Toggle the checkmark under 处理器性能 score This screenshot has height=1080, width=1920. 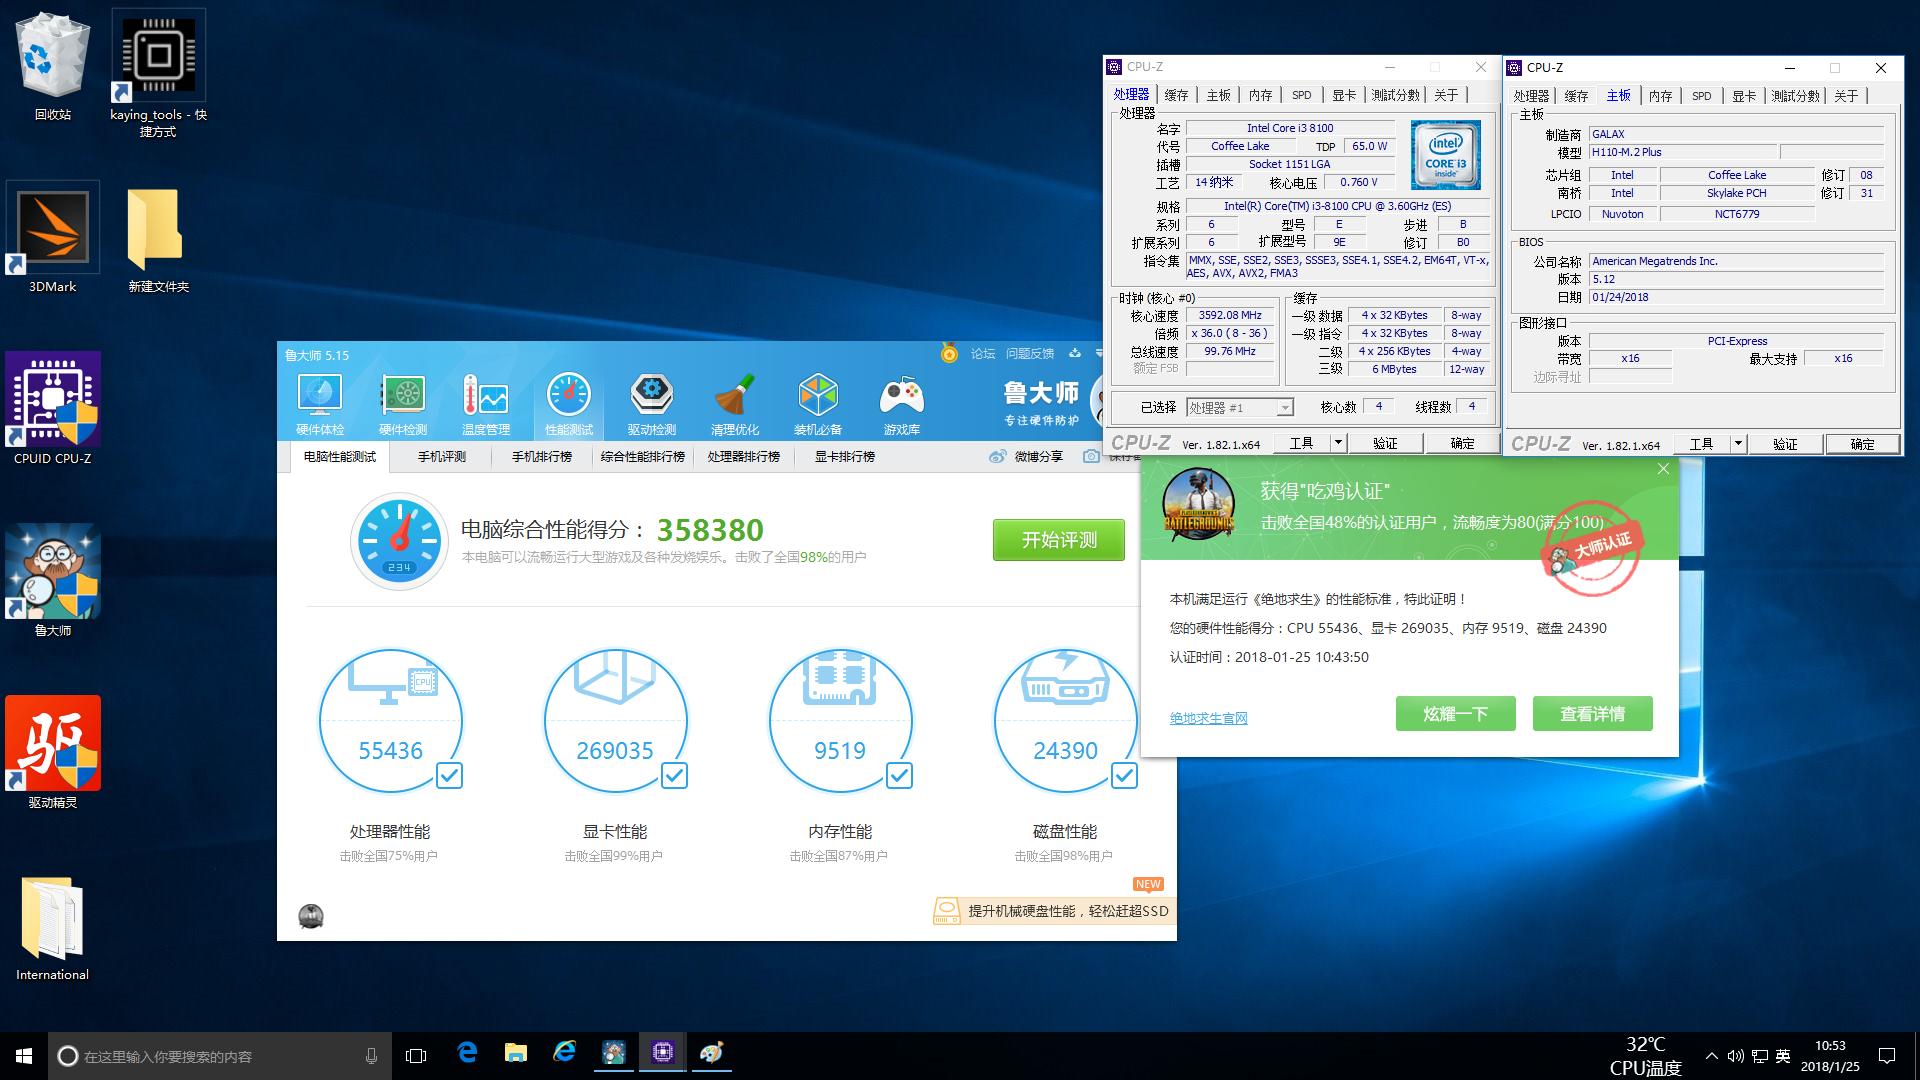pos(450,775)
